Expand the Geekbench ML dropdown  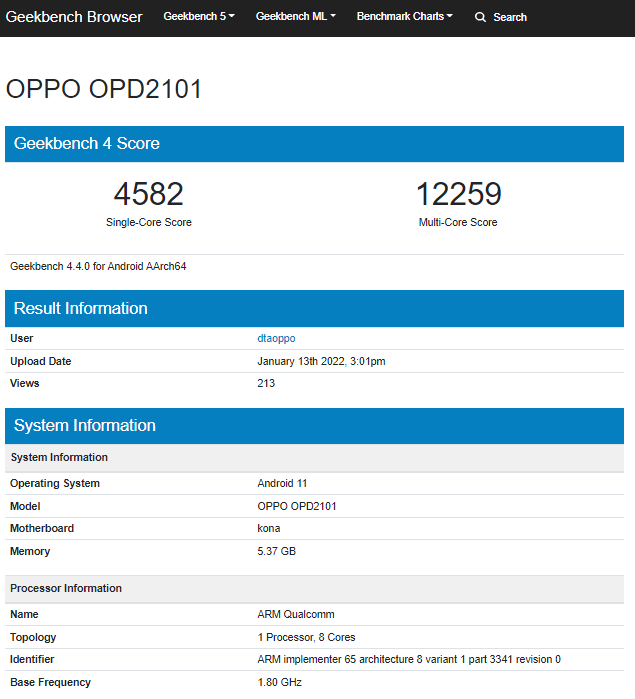coord(295,17)
